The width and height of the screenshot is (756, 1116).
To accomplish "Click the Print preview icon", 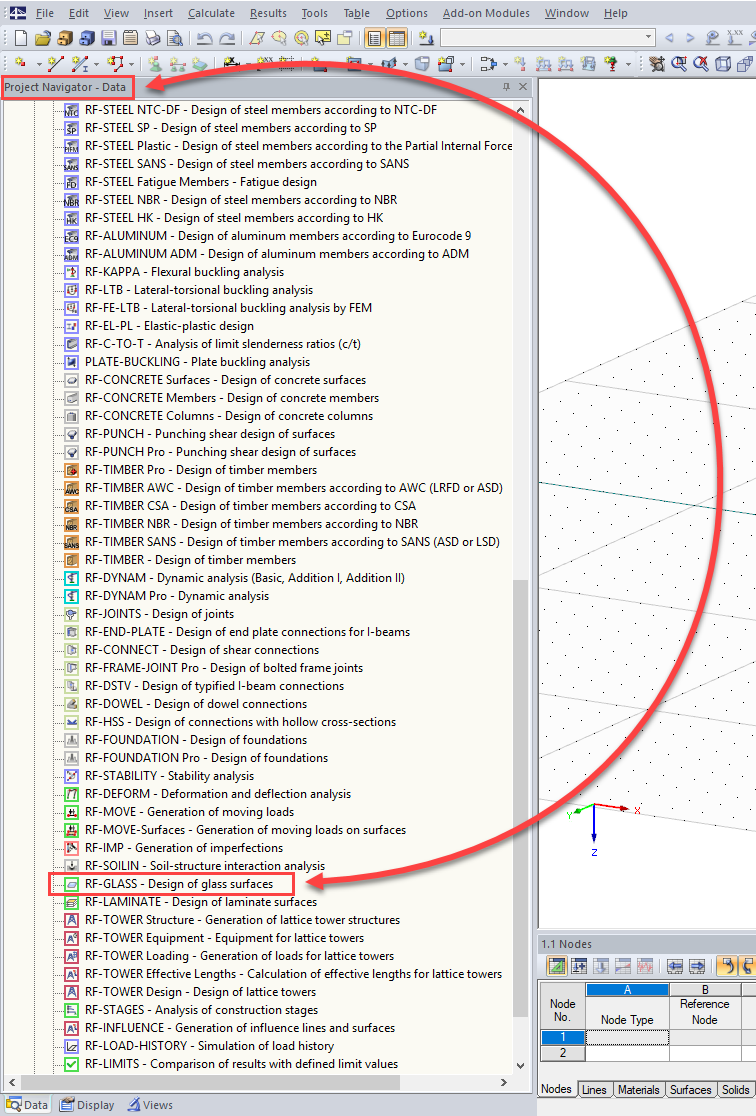I will pos(175,38).
